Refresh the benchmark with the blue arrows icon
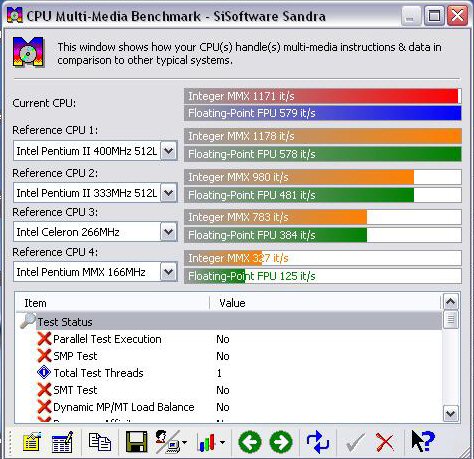Screen dimensions: 474x459 pos(318,442)
